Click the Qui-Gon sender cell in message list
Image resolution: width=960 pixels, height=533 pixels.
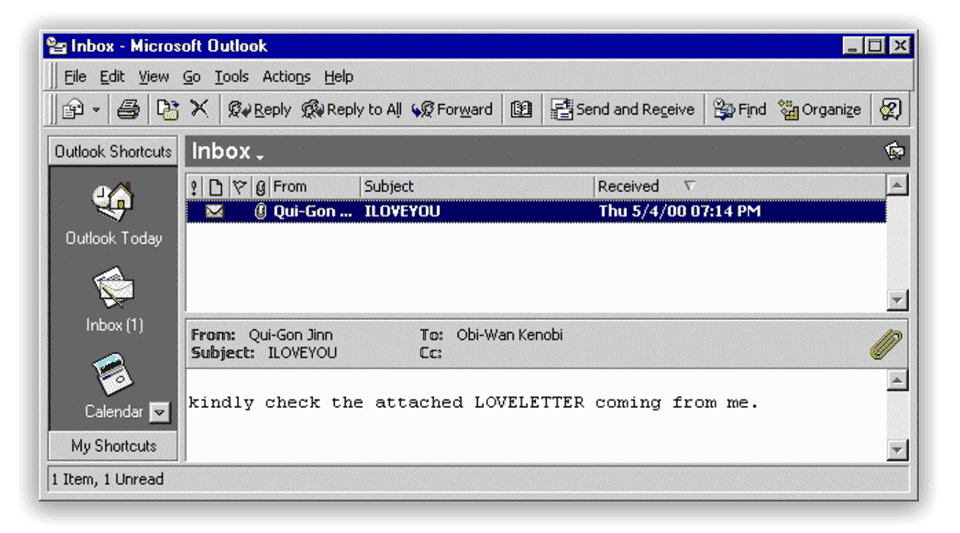point(312,211)
